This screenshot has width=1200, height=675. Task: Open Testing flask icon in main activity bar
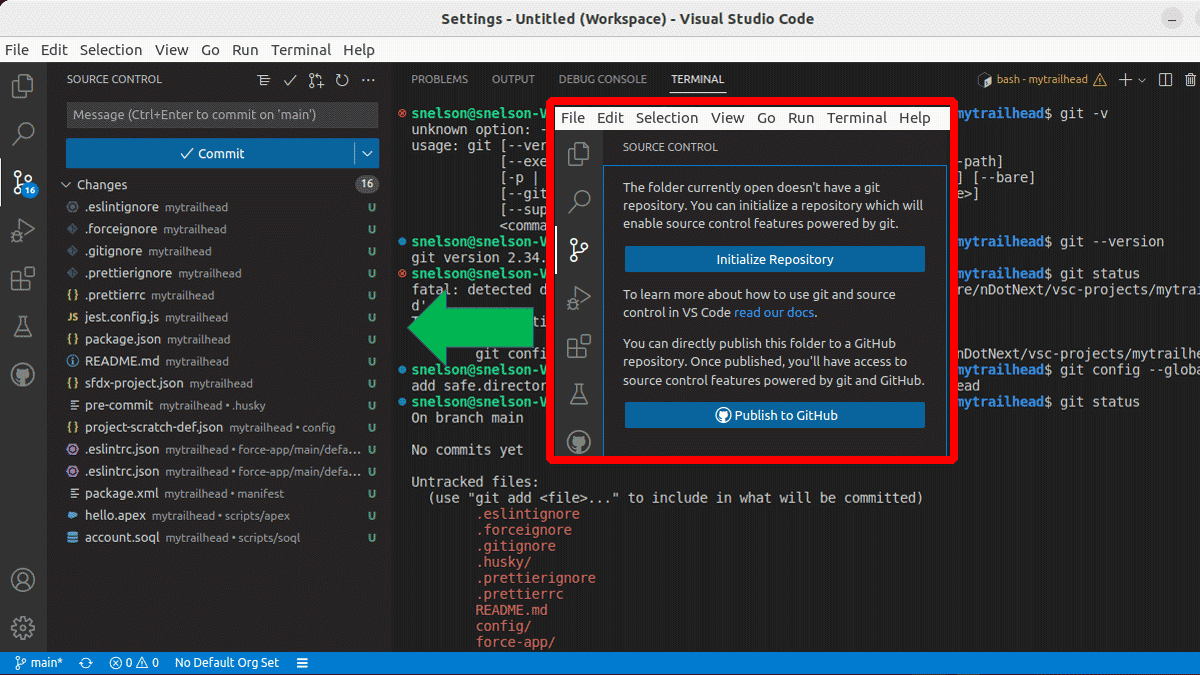pos(23,327)
